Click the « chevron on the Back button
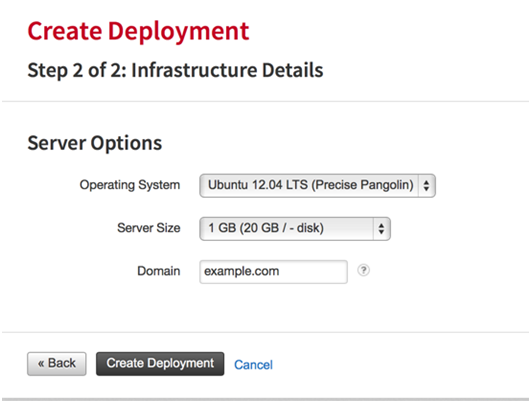Viewport: 531px width, 403px height. [x=41, y=364]
